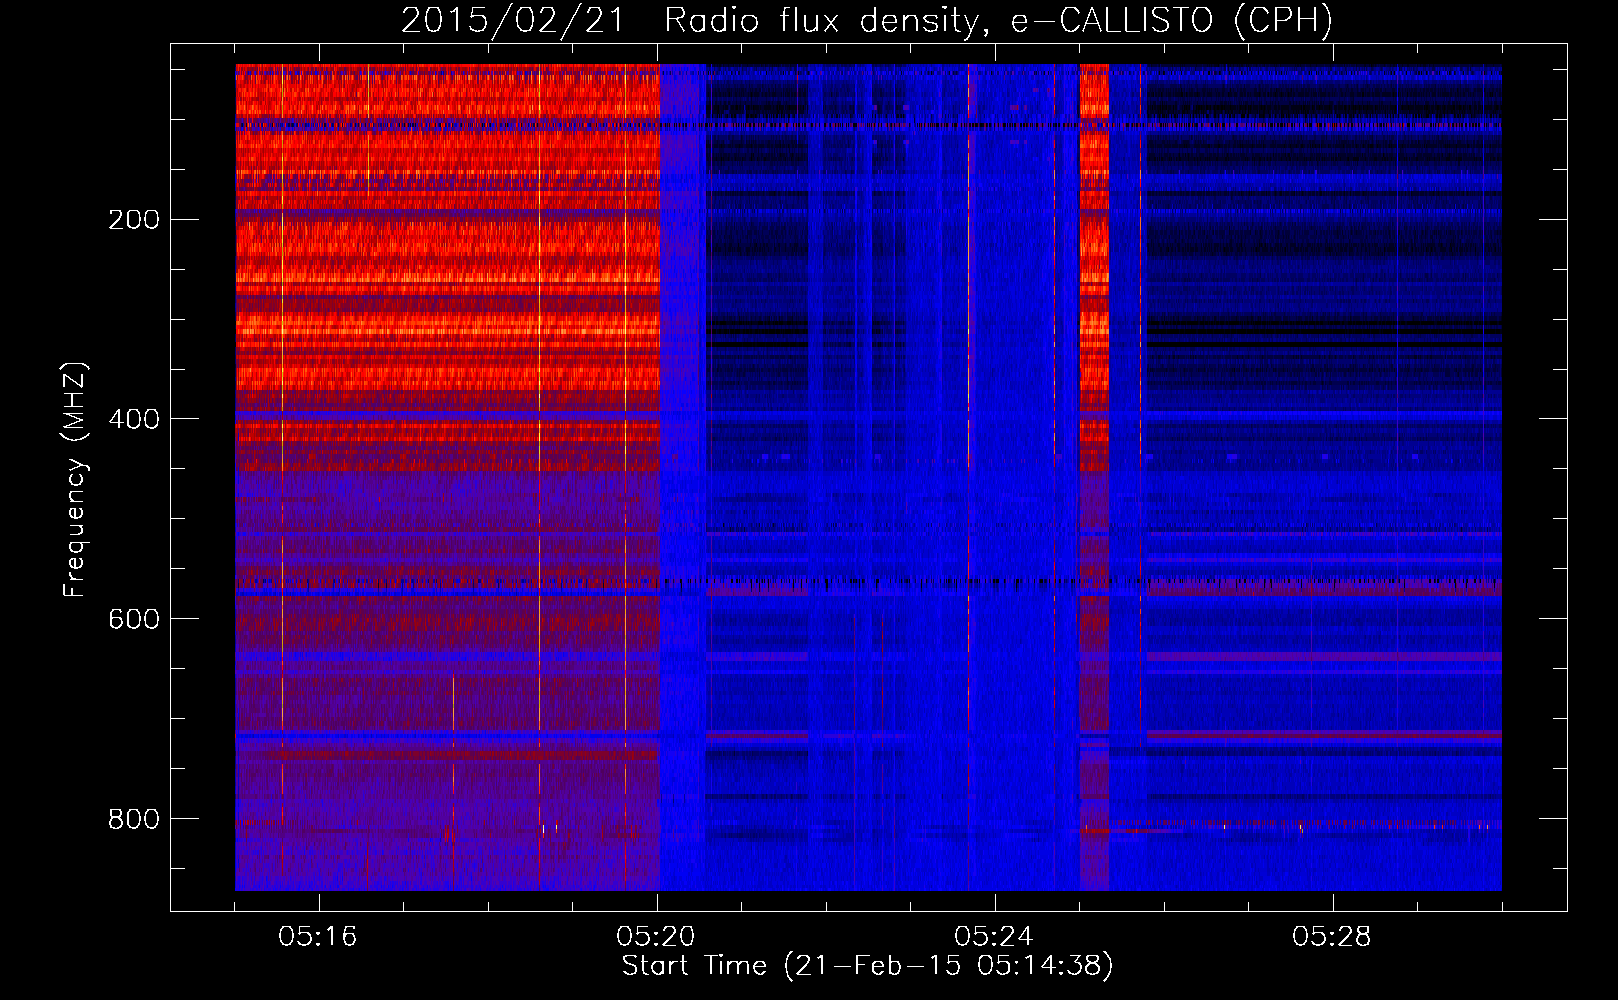
Task: Click the "200" frequency tick label
Action: point(133,219)
